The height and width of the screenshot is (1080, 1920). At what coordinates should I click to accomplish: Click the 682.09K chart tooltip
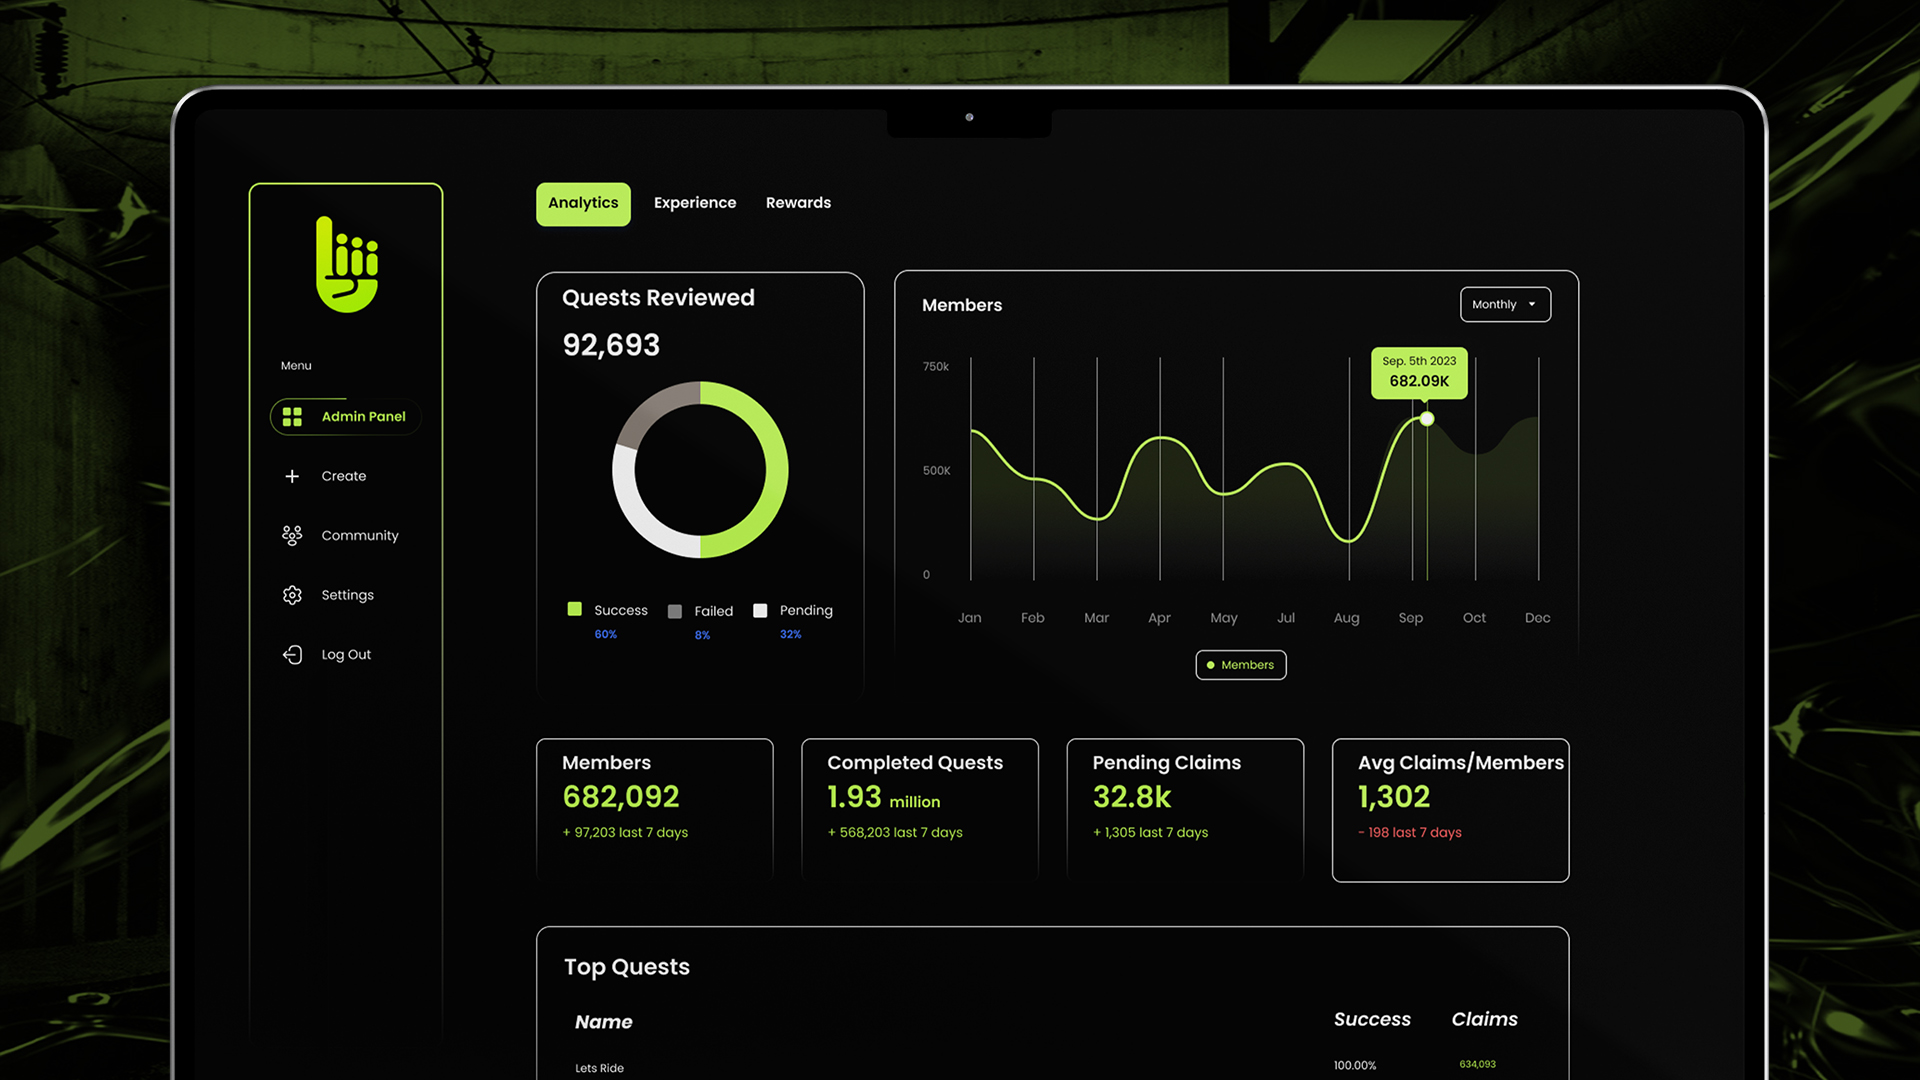1419,373
